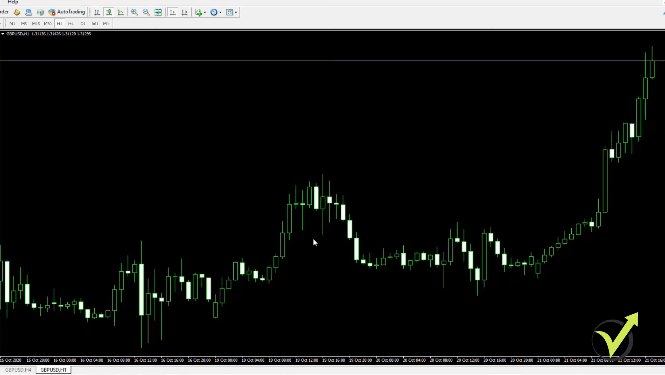Switch to the GBPUSD,H1 chart tab
The image size is (665, 375).
(x=53, y=370)
